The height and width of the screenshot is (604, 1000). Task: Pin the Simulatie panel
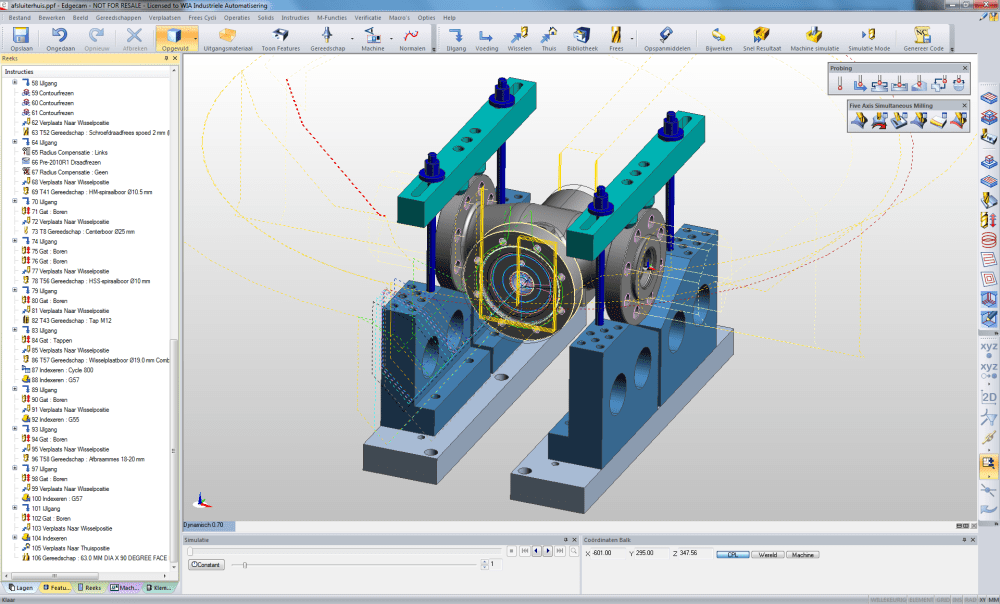[x=565, y=540]
